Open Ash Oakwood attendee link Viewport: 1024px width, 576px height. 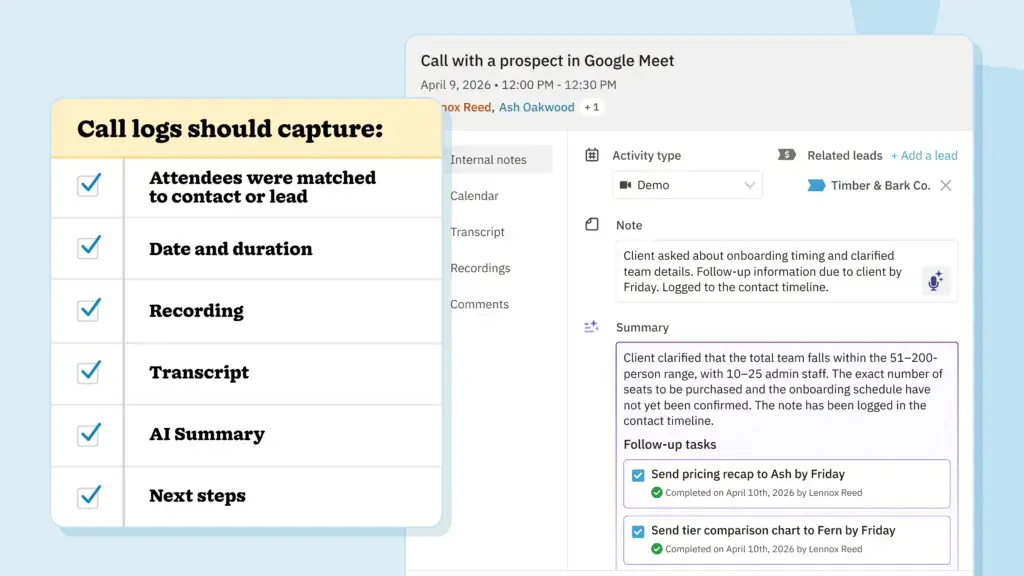point(537,107)
